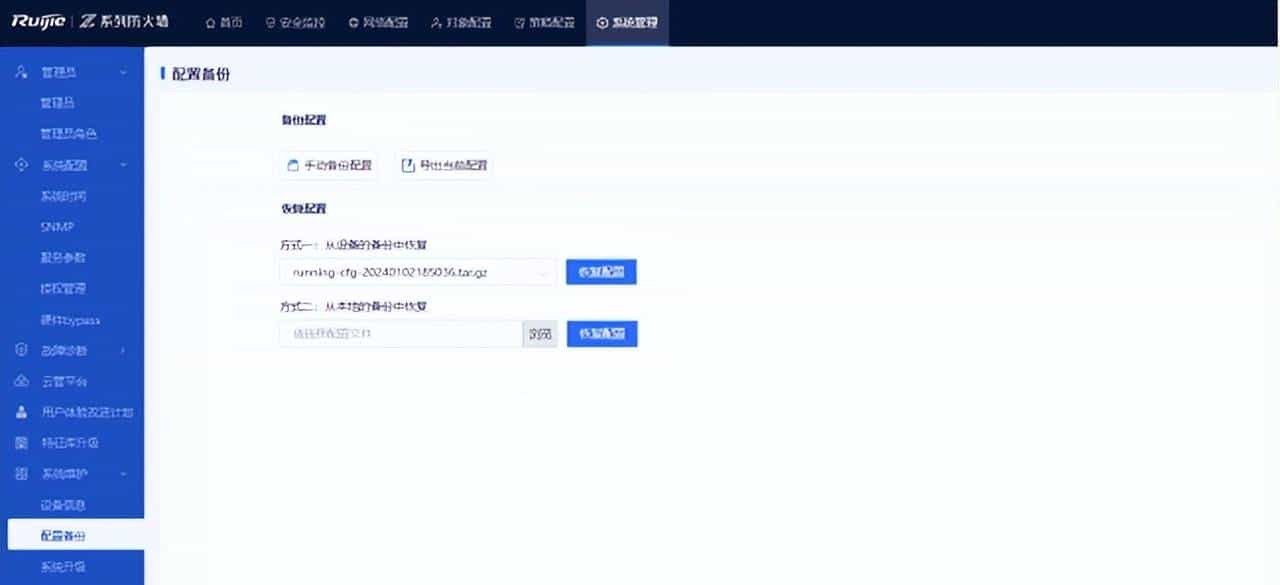Click the 浏览 browse button

(x=539, y=333)
